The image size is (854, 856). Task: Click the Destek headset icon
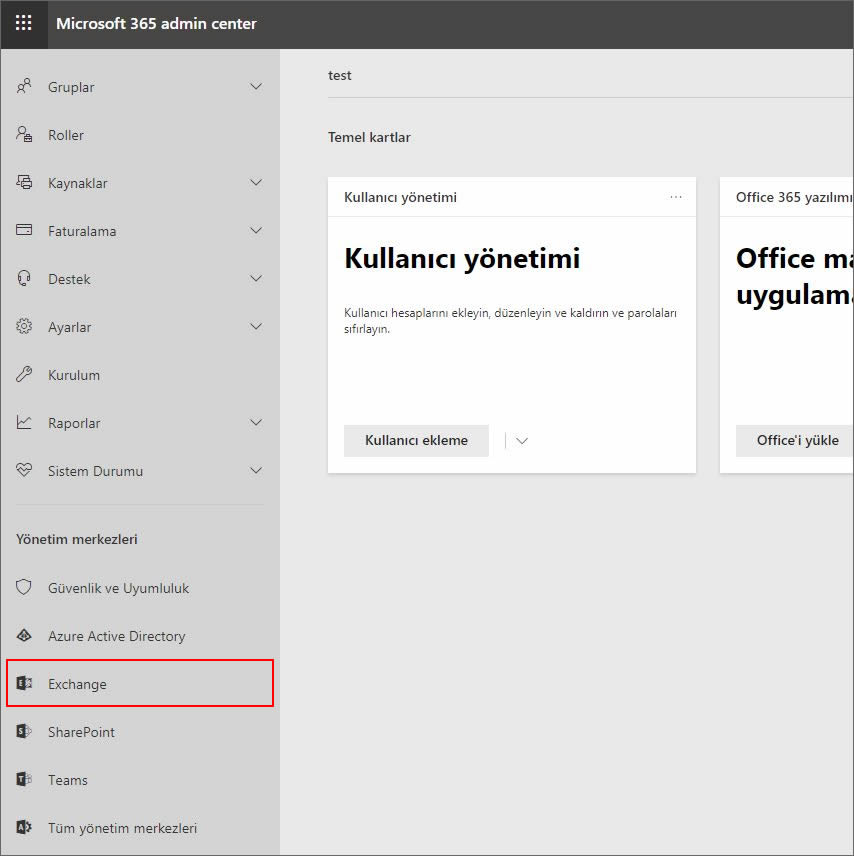(24, 278)
